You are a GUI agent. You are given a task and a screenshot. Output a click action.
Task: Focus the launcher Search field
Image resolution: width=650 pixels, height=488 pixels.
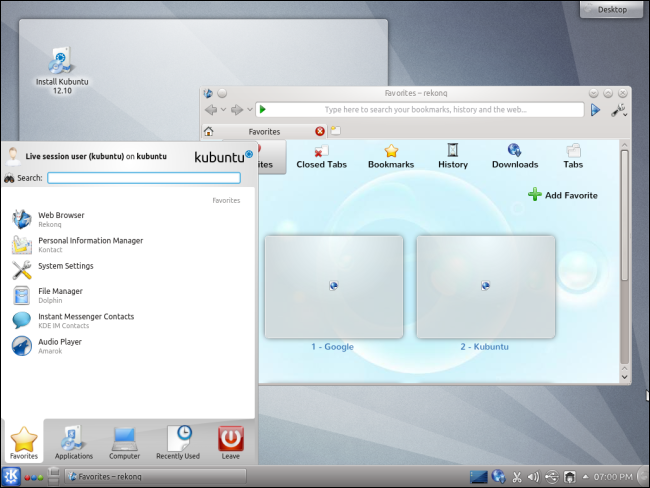click(144, 178)
